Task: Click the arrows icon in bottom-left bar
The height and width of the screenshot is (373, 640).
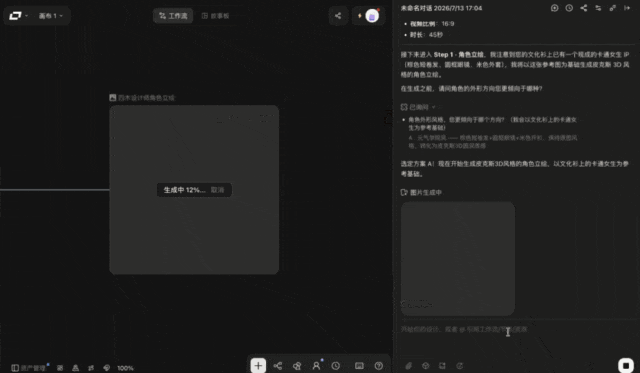Action: (x=91, y=368)
